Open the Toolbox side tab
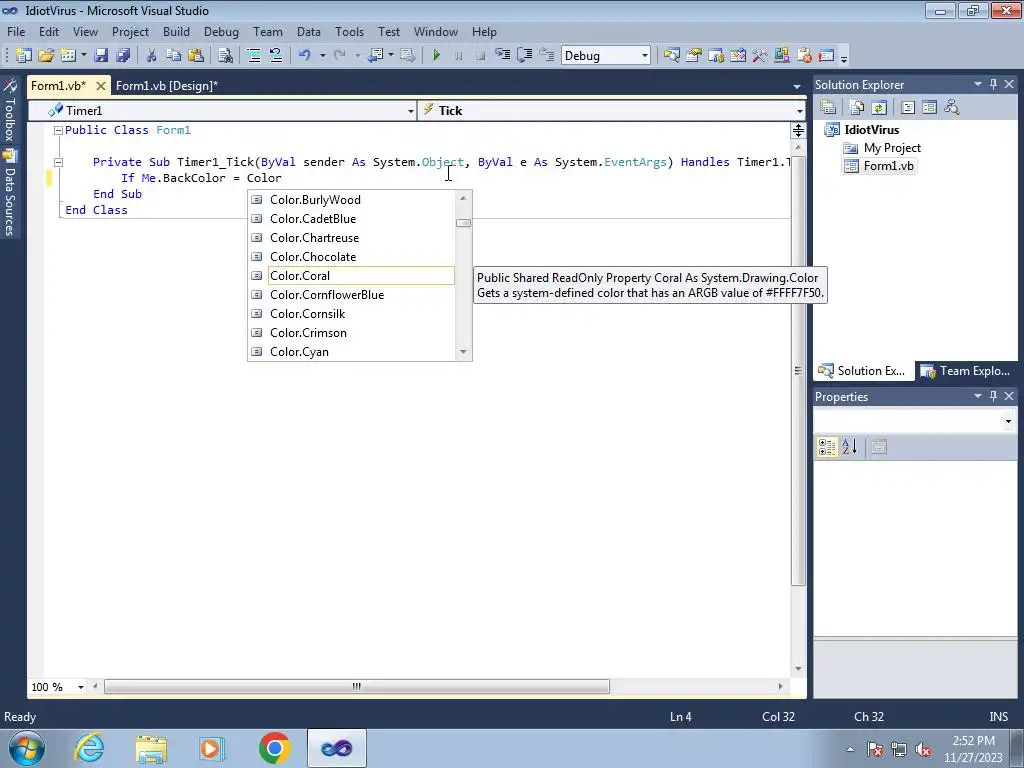 [10, 111]
